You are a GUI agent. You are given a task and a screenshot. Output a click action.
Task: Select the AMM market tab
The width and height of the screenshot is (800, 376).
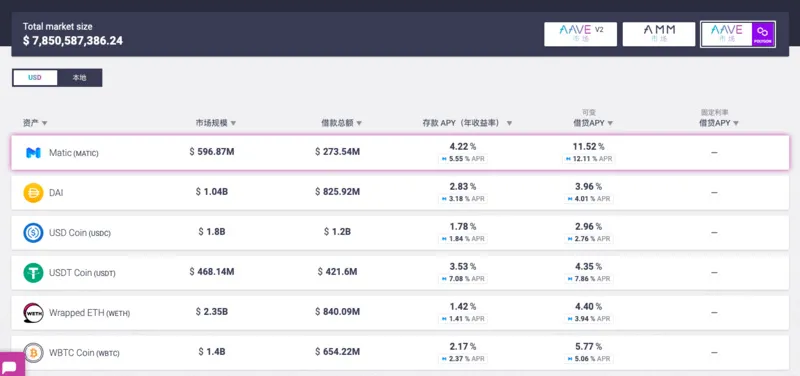click(659, 34)
